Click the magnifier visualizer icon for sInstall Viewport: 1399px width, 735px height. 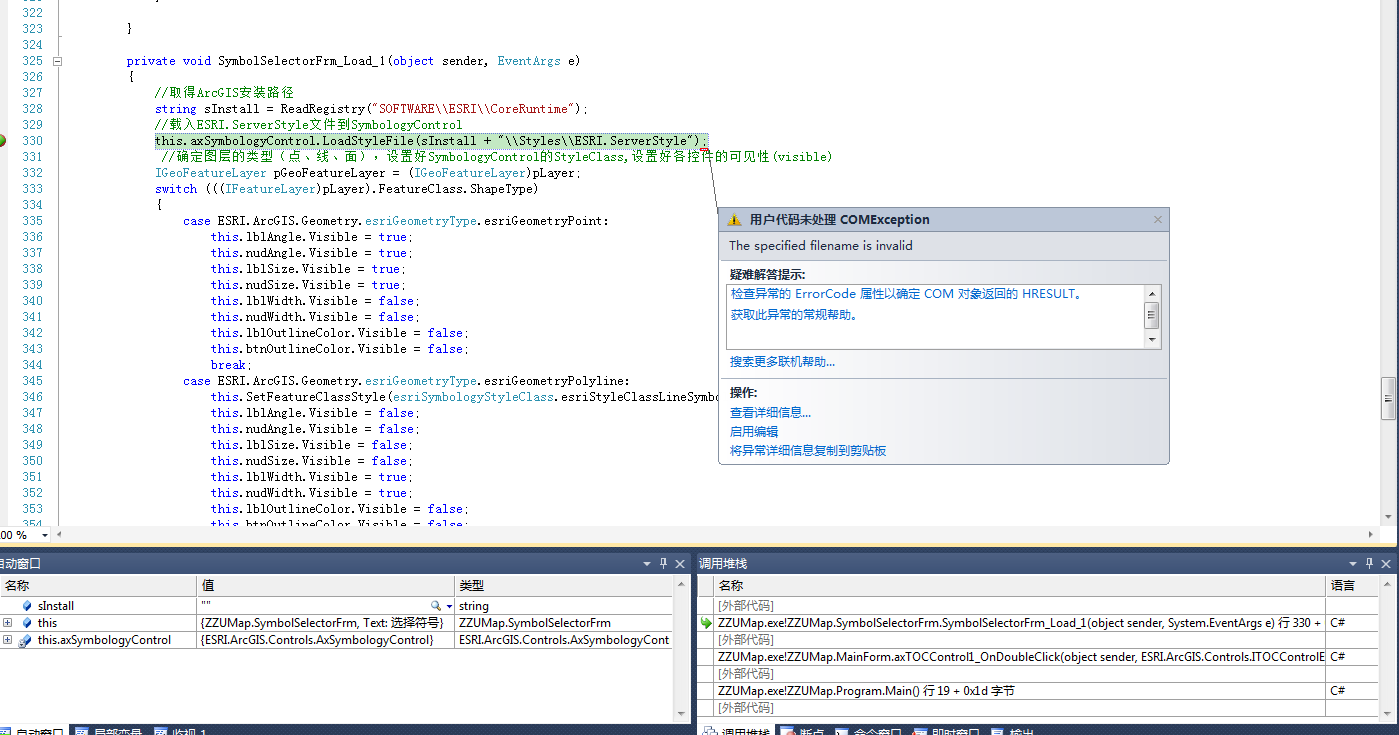(436, 606)
